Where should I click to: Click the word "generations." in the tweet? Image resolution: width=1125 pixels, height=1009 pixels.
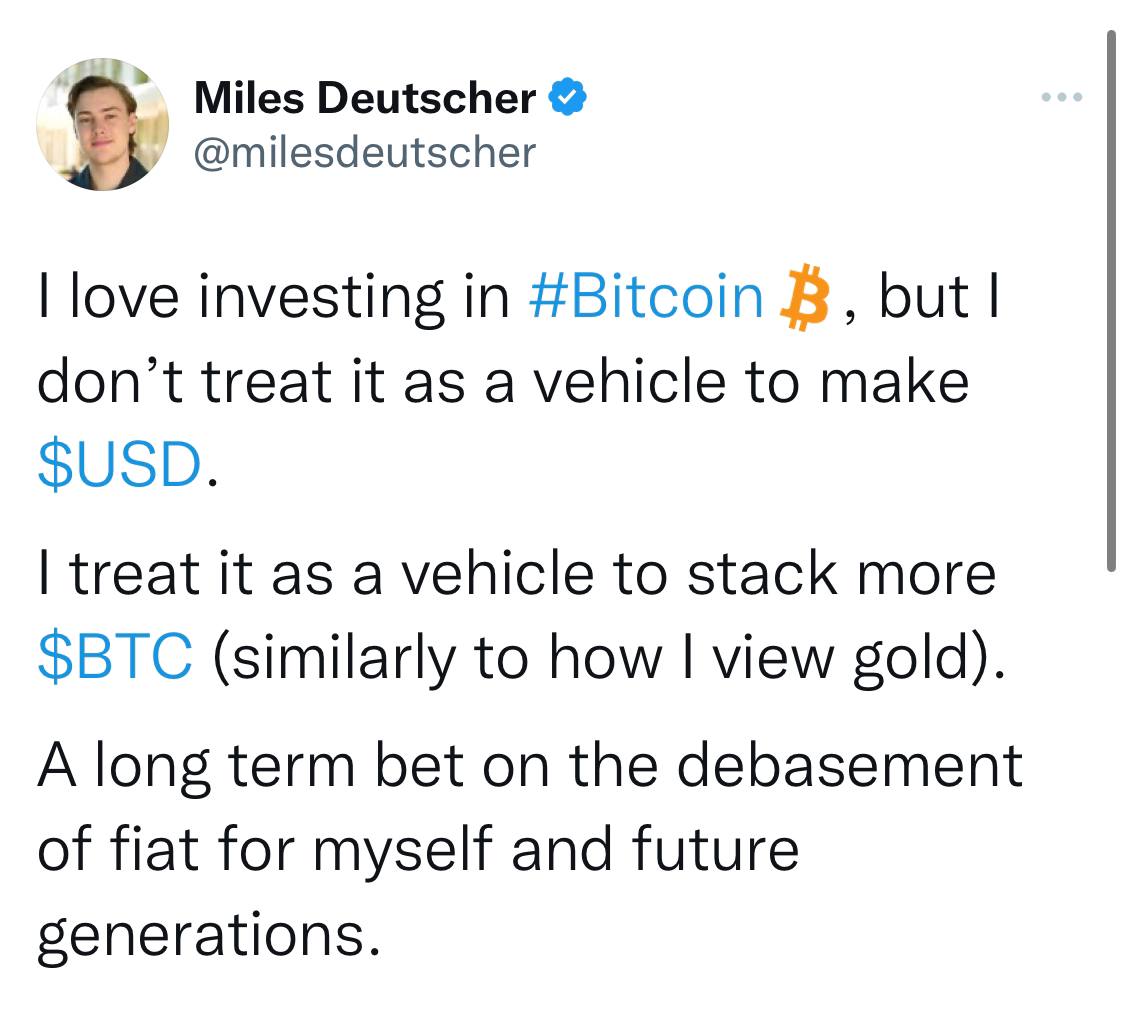(208, 936)
